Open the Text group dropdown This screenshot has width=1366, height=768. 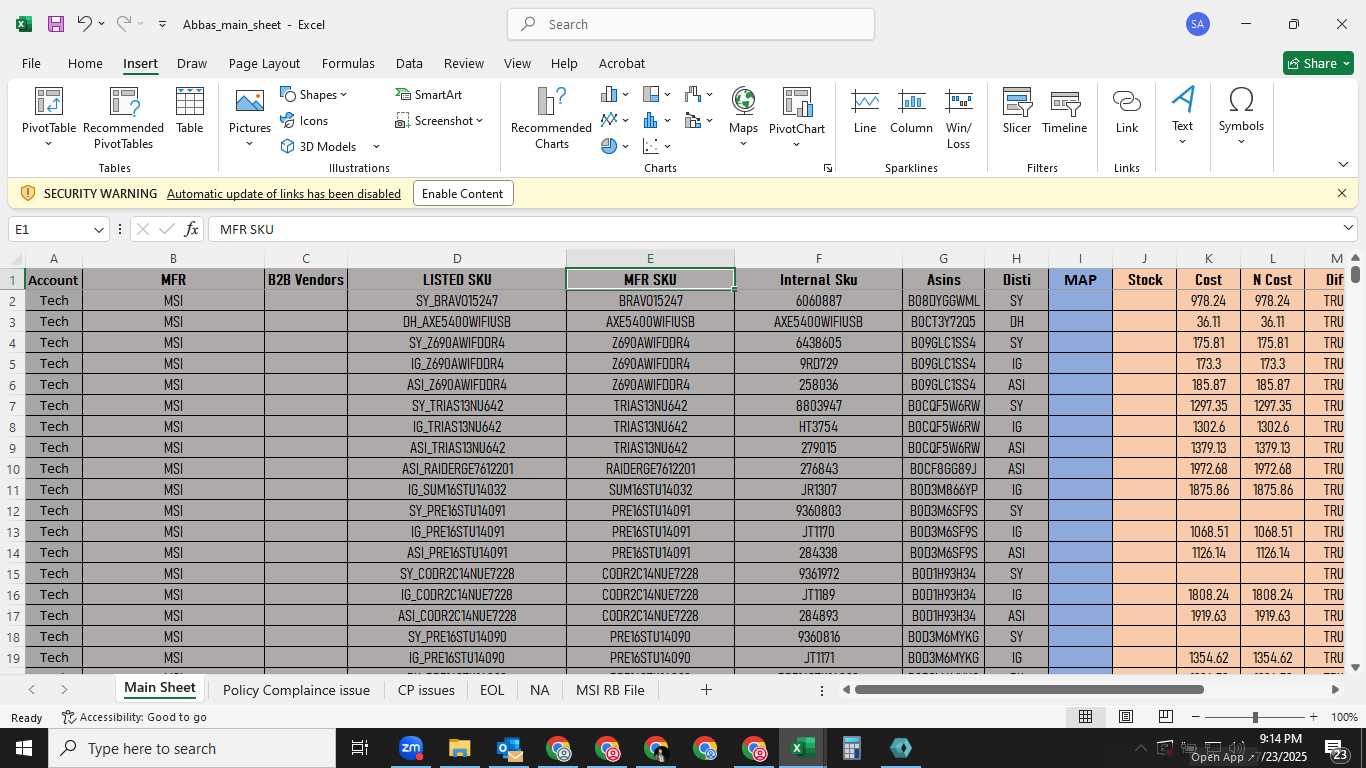[1182, 116]
